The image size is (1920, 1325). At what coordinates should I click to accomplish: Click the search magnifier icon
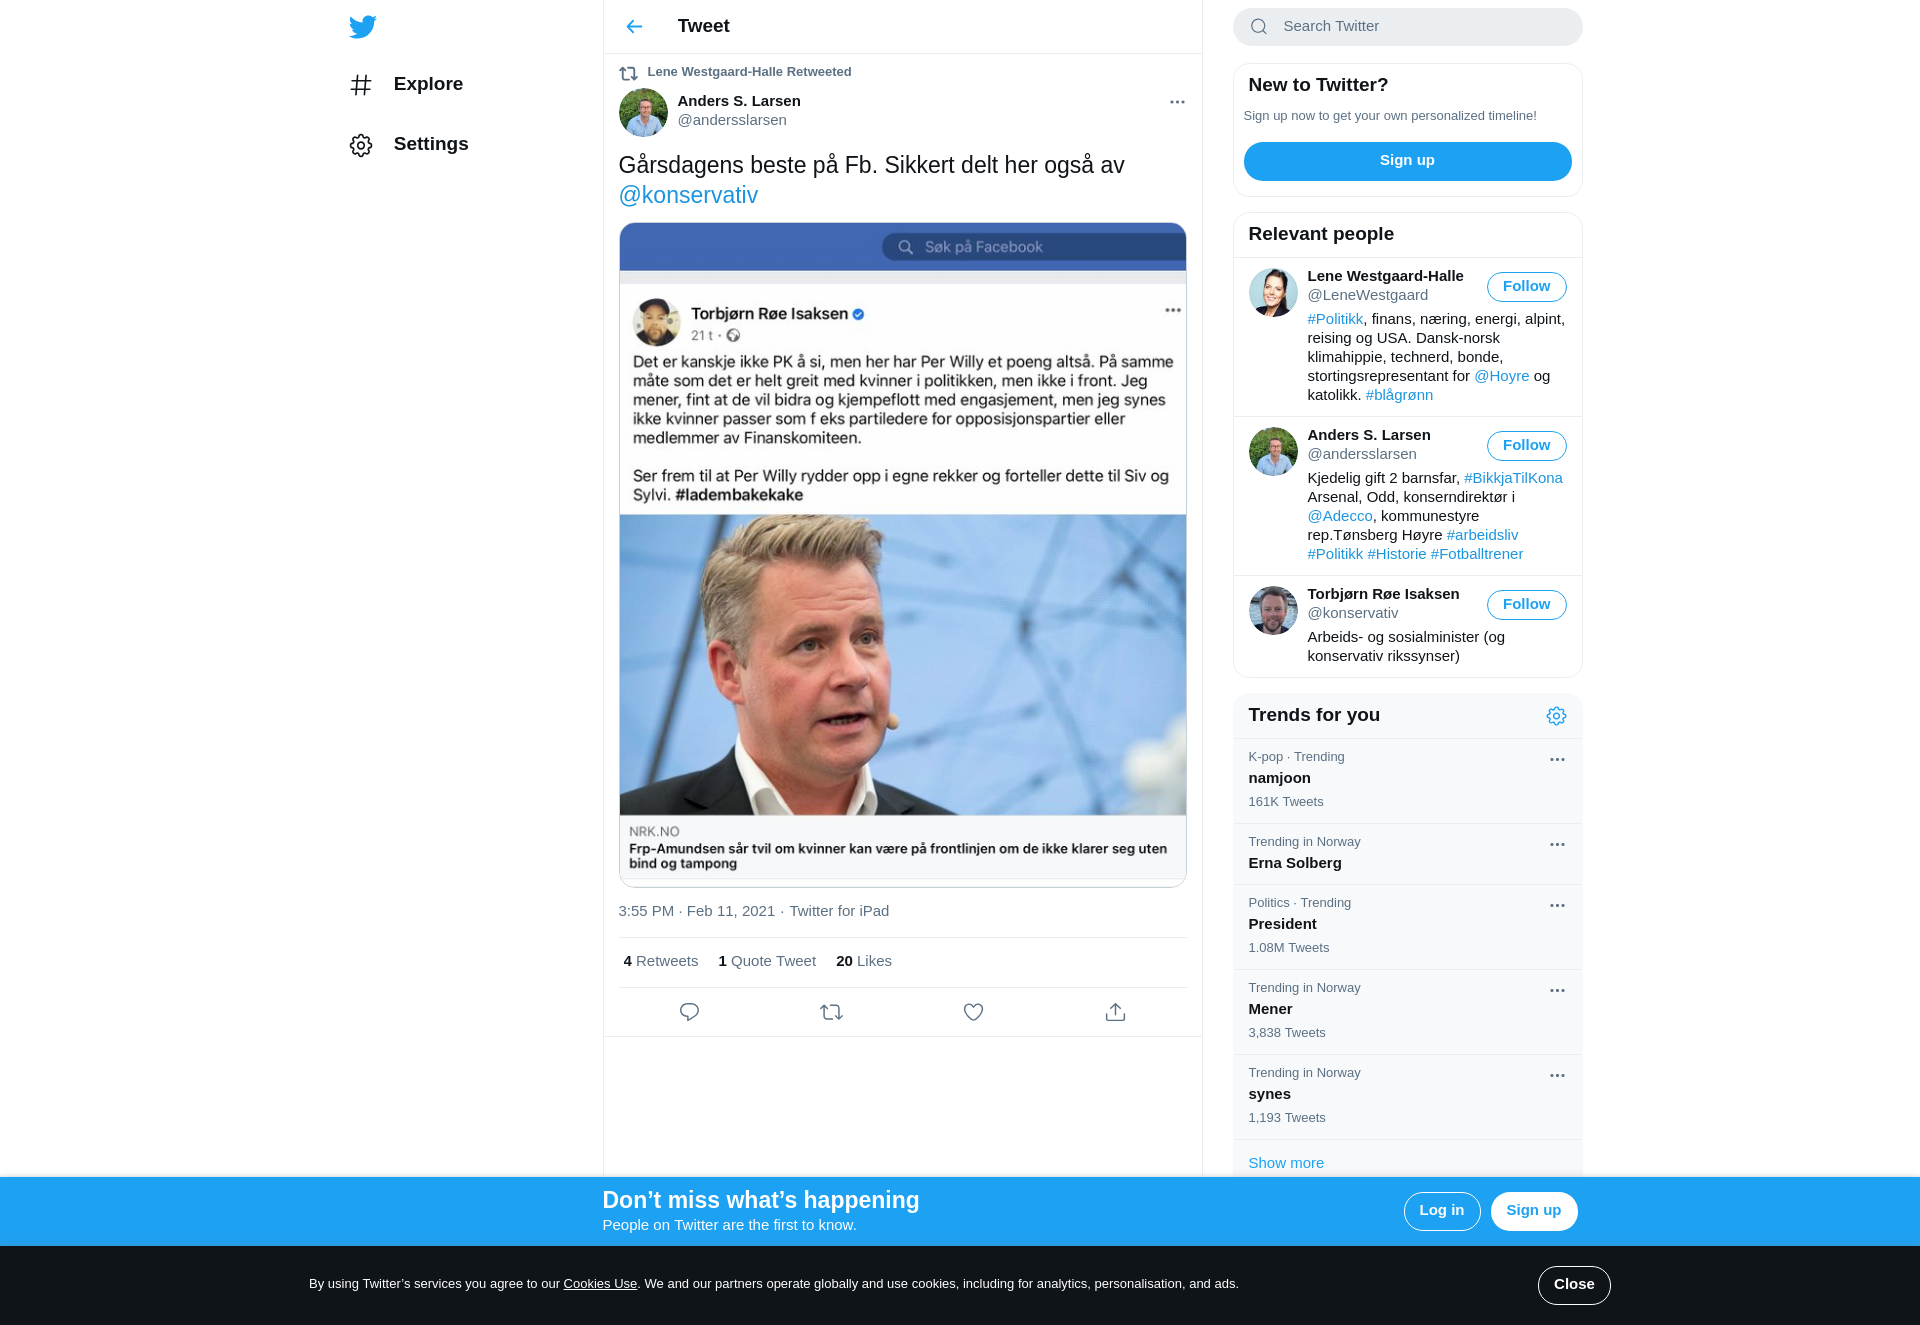pyautogui.click(x=1259, y=27)
